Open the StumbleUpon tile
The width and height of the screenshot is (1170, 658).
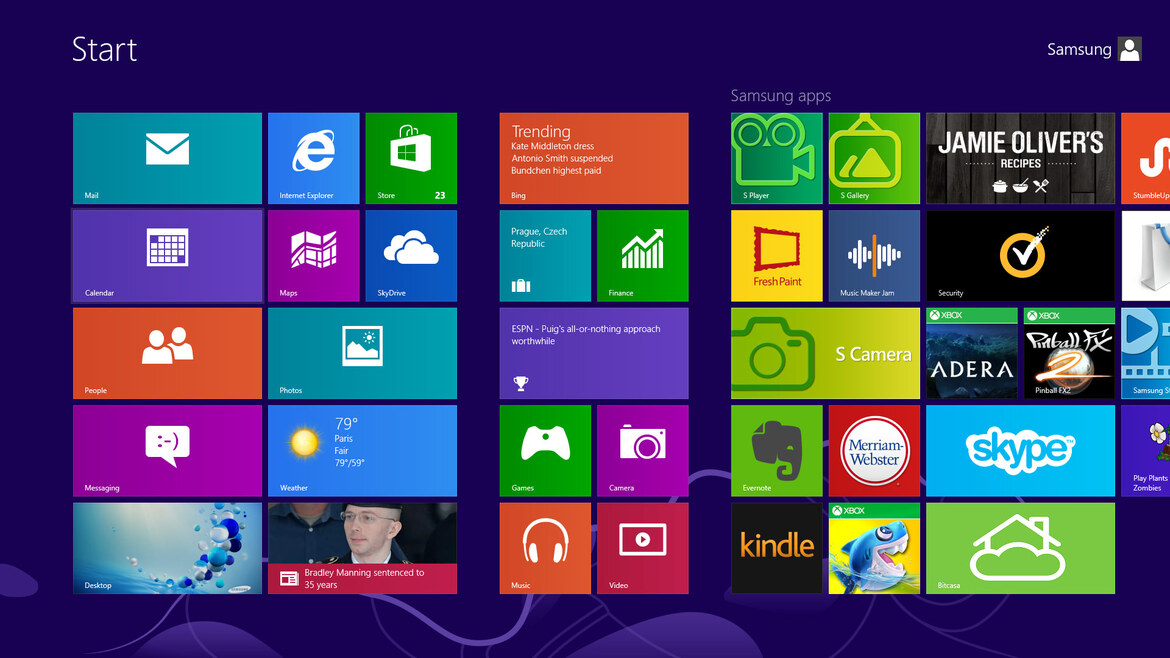click(x=1145, y=158)
